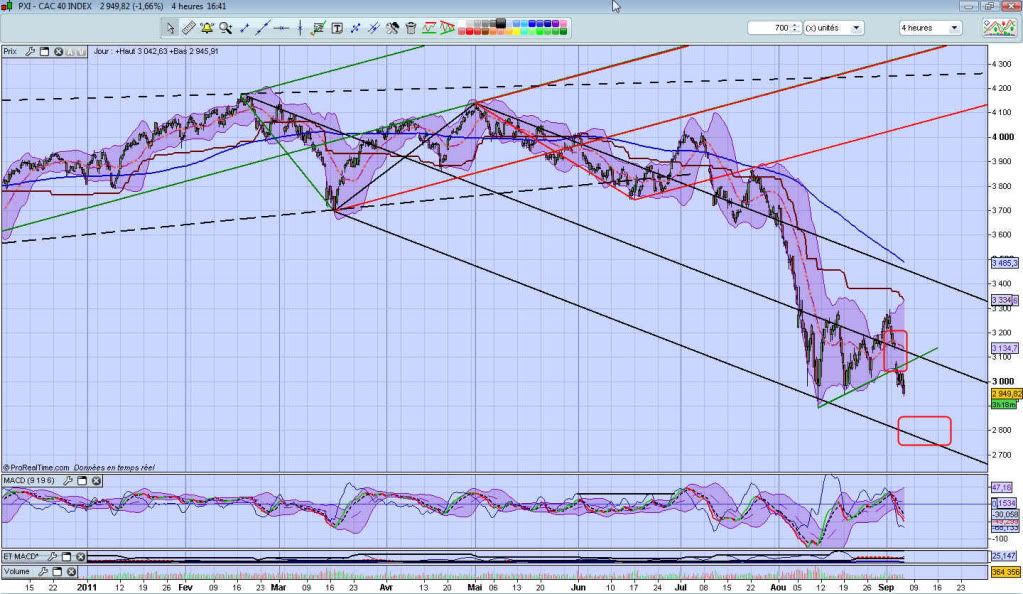Viewport: 1023px width, 594px height.
Task: Close the Volume indicator panel
Action: pyautogui.click(x=72, y=571)
